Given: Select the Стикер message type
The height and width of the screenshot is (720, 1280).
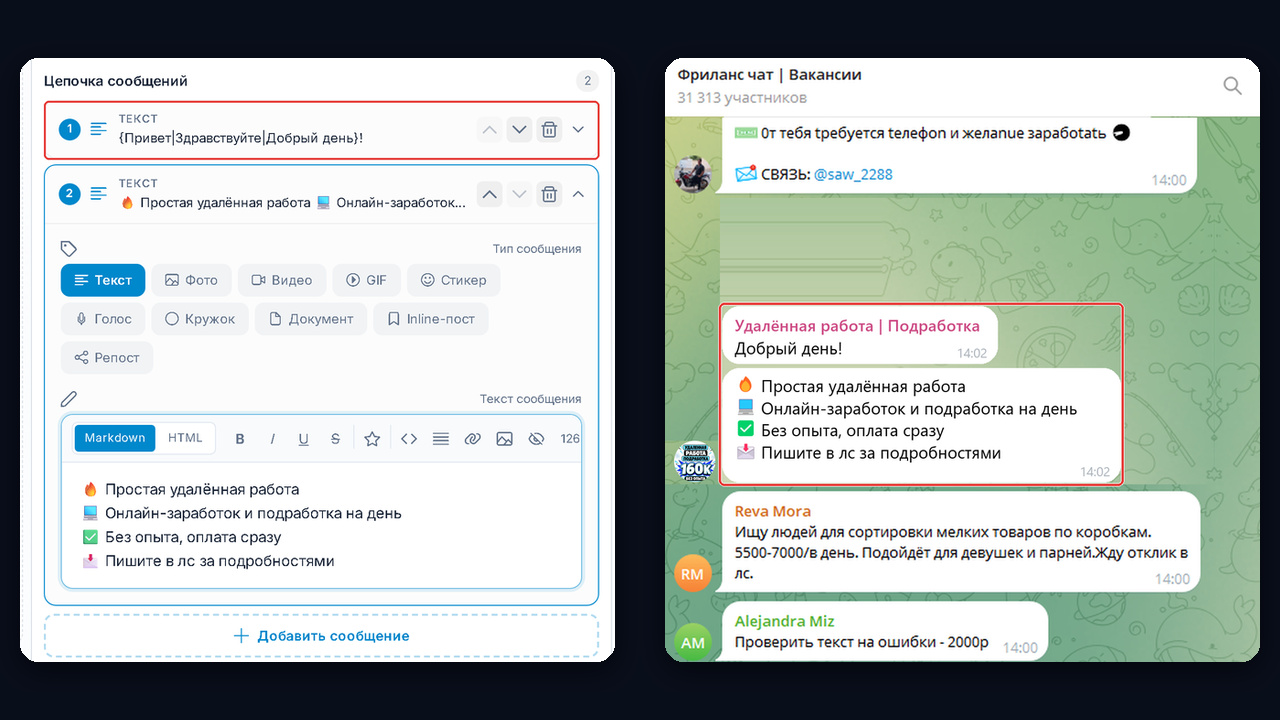Looking at the screenshot, I should tap(454, 280).
